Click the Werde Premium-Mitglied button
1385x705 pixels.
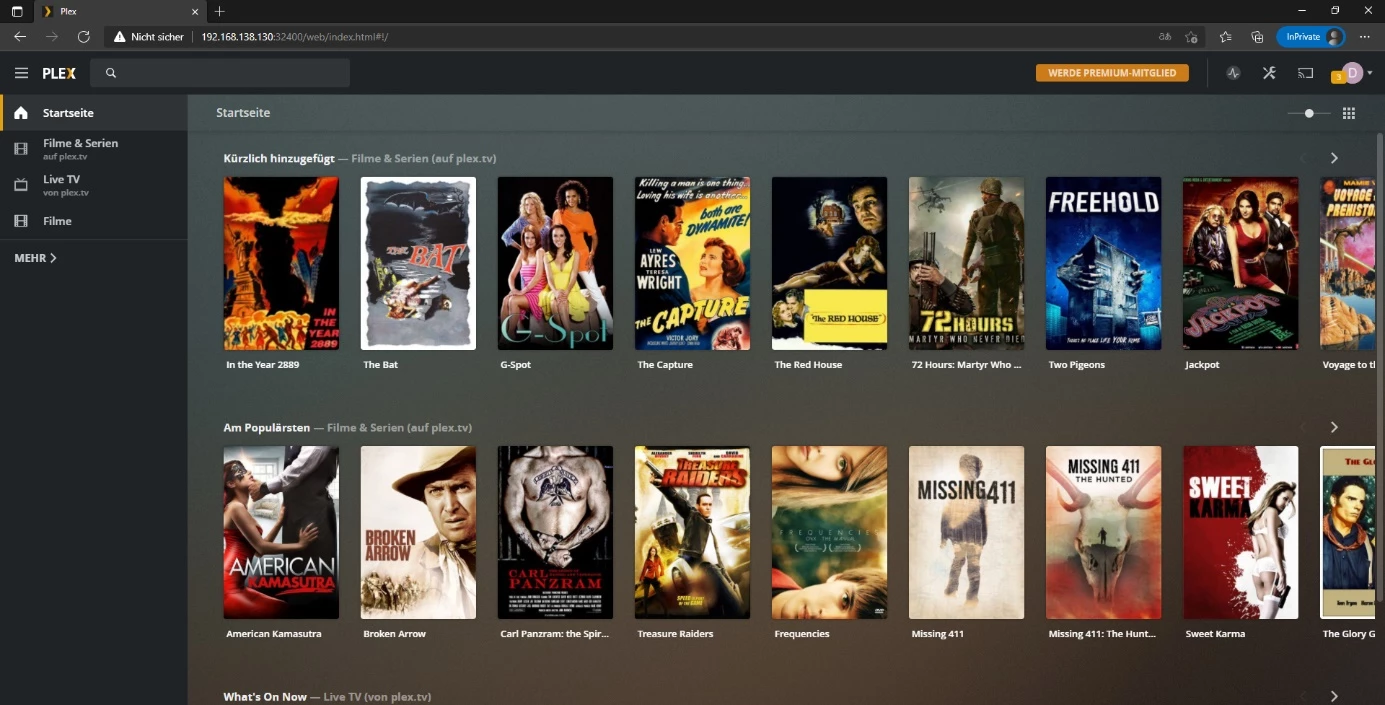1112,72
